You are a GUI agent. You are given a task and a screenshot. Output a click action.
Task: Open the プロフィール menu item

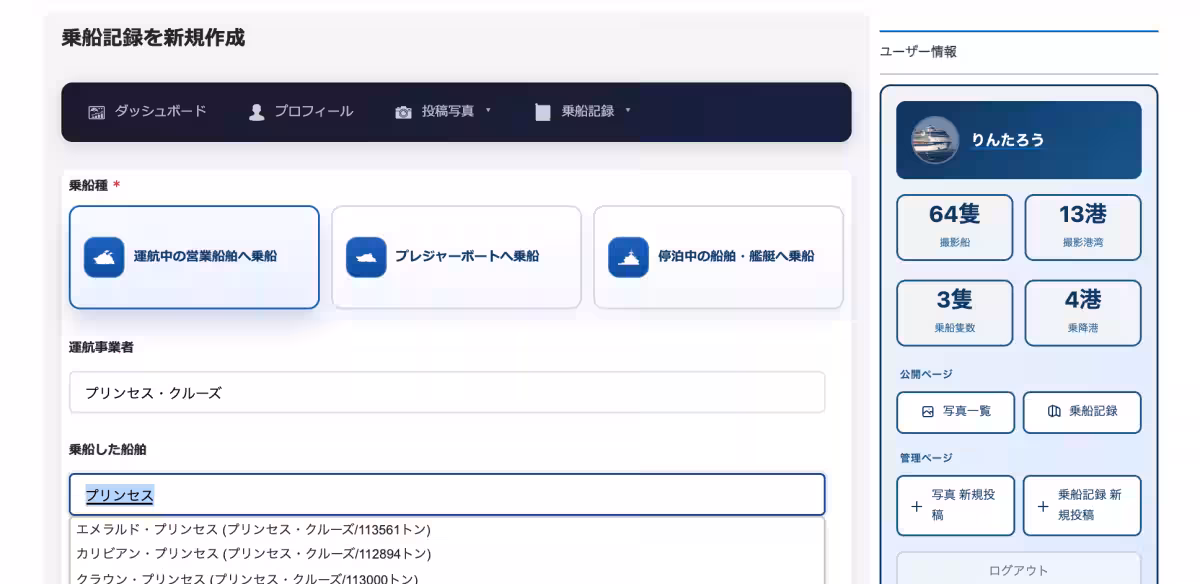point(301,112)
